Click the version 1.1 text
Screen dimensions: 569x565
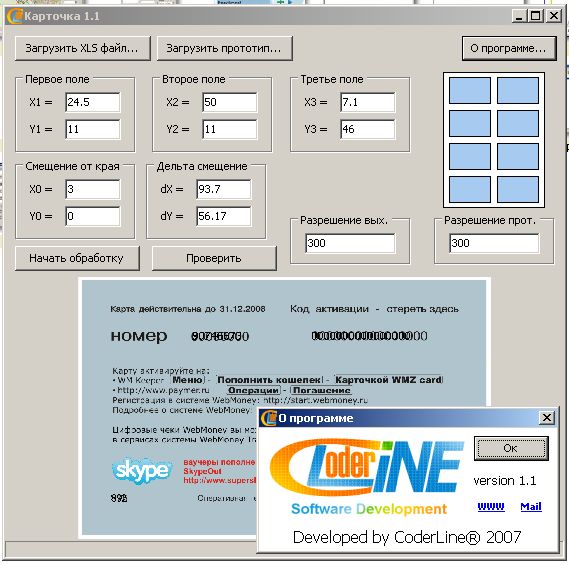[505, 481]
